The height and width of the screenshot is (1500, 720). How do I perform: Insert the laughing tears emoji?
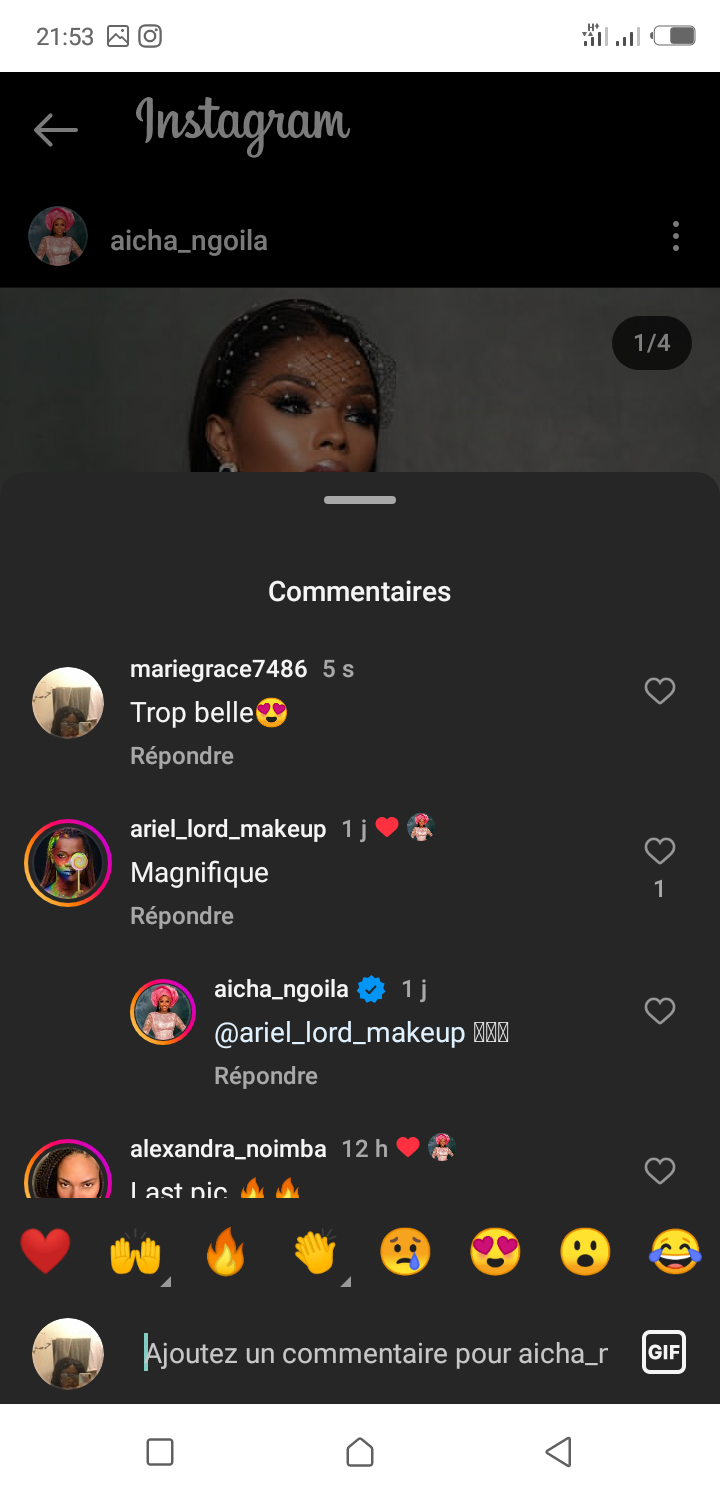click(x=675, y=1251)
